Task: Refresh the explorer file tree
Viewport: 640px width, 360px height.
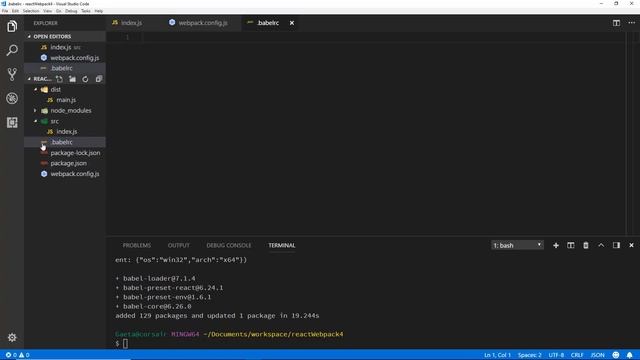Action: click(85, 79)
